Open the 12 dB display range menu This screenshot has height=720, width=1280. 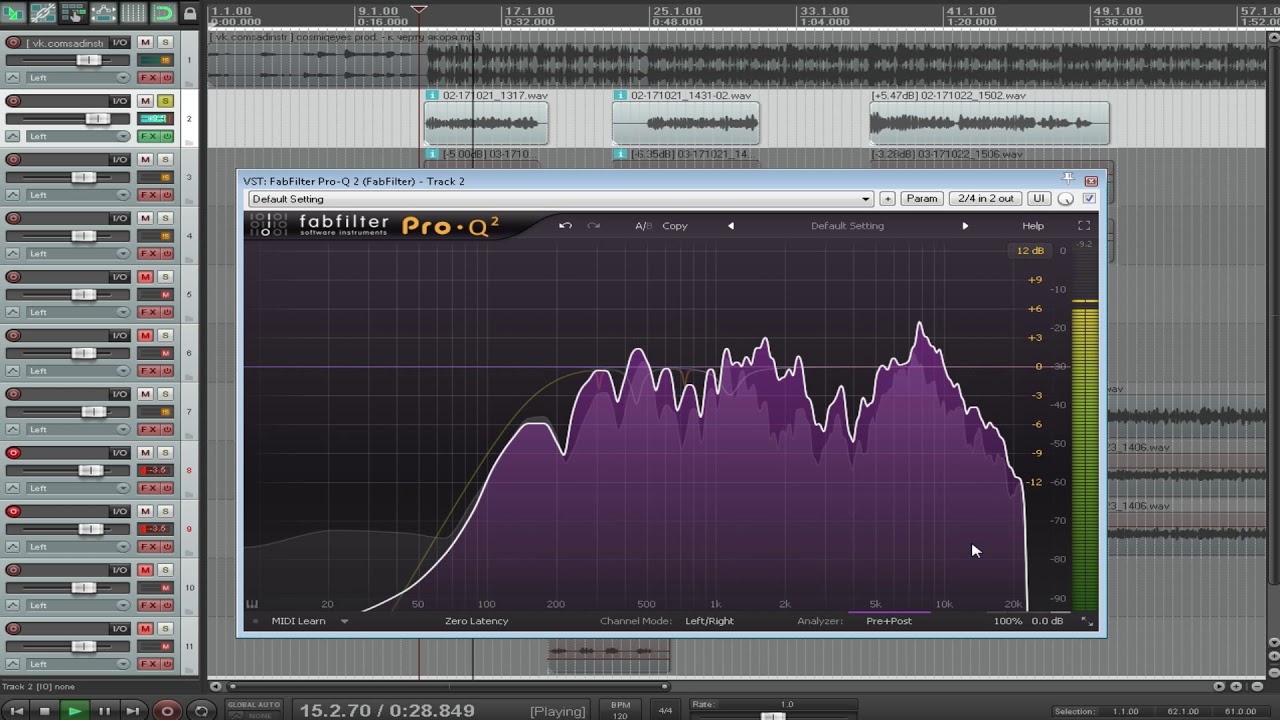point(1030,250)
